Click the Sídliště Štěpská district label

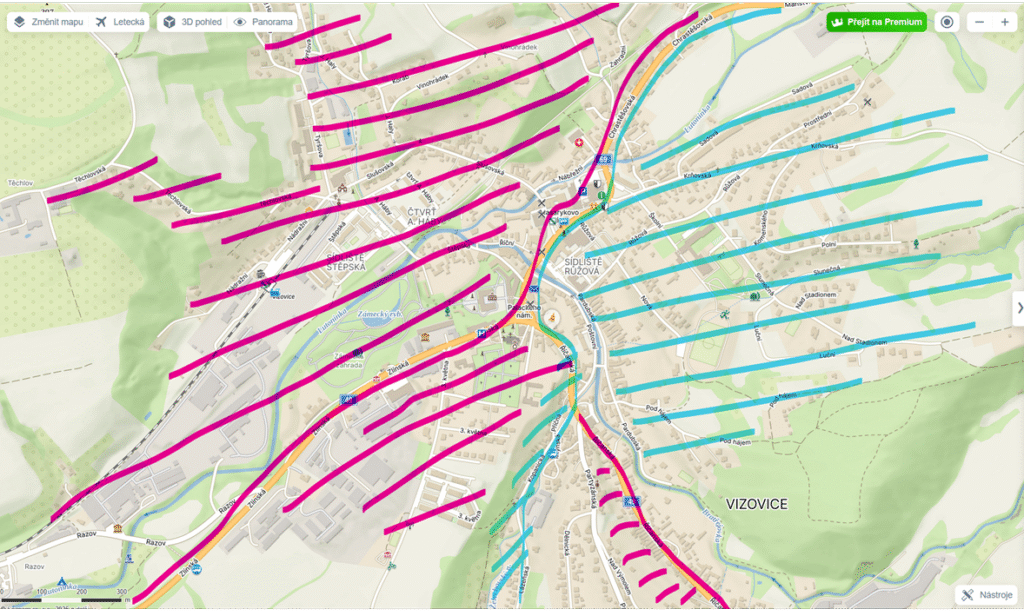click(346, 262)
